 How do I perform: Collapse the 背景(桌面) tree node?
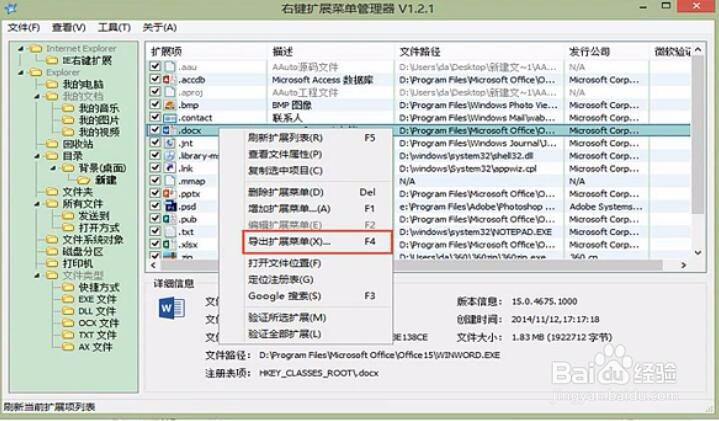[x=53, y=168]
